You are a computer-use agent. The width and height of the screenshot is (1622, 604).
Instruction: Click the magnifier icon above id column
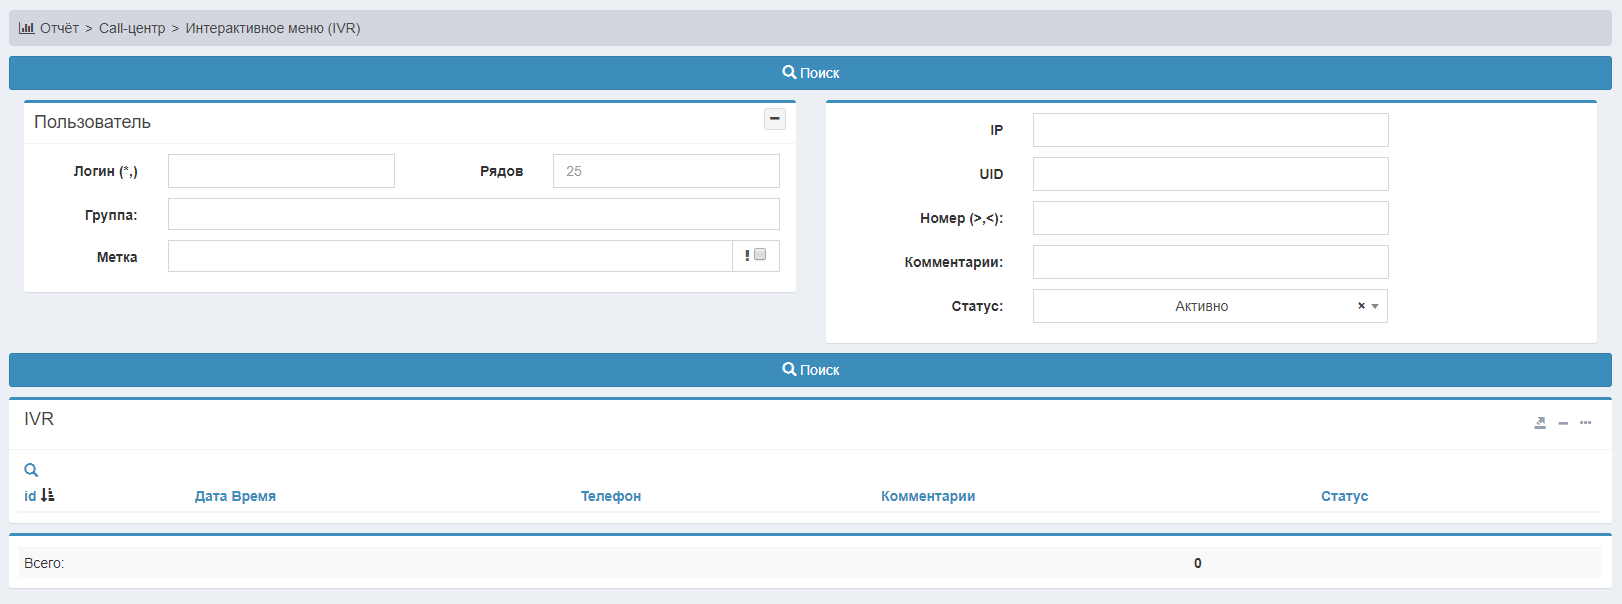pos(31,470)
